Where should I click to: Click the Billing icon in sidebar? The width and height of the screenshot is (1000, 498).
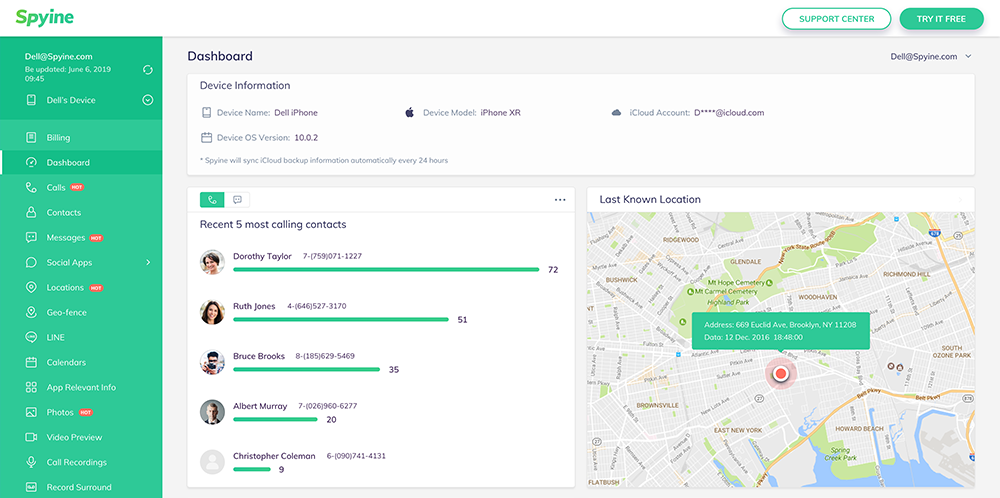pos(31,138)
